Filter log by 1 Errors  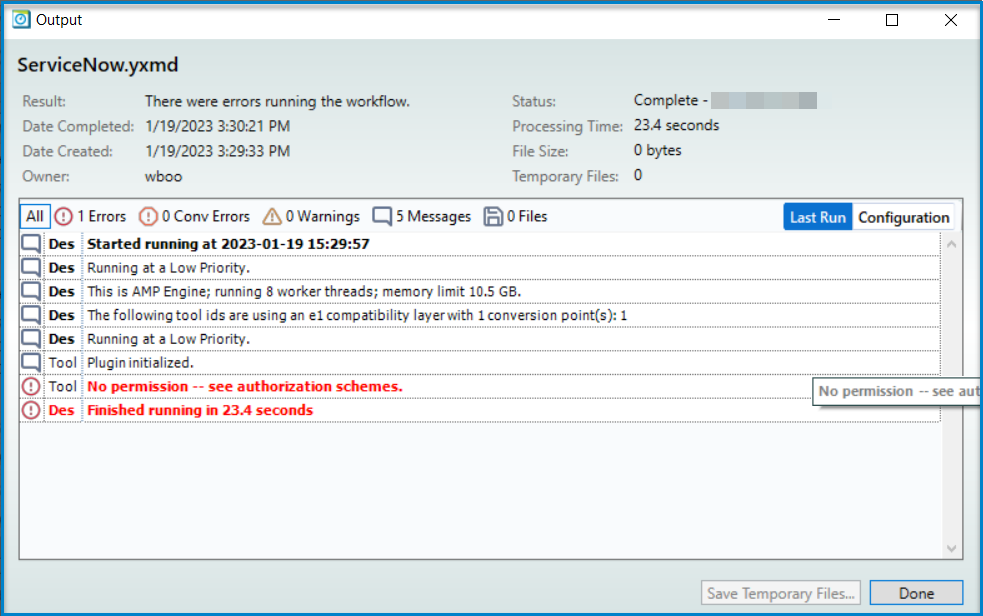pos(90,216)
